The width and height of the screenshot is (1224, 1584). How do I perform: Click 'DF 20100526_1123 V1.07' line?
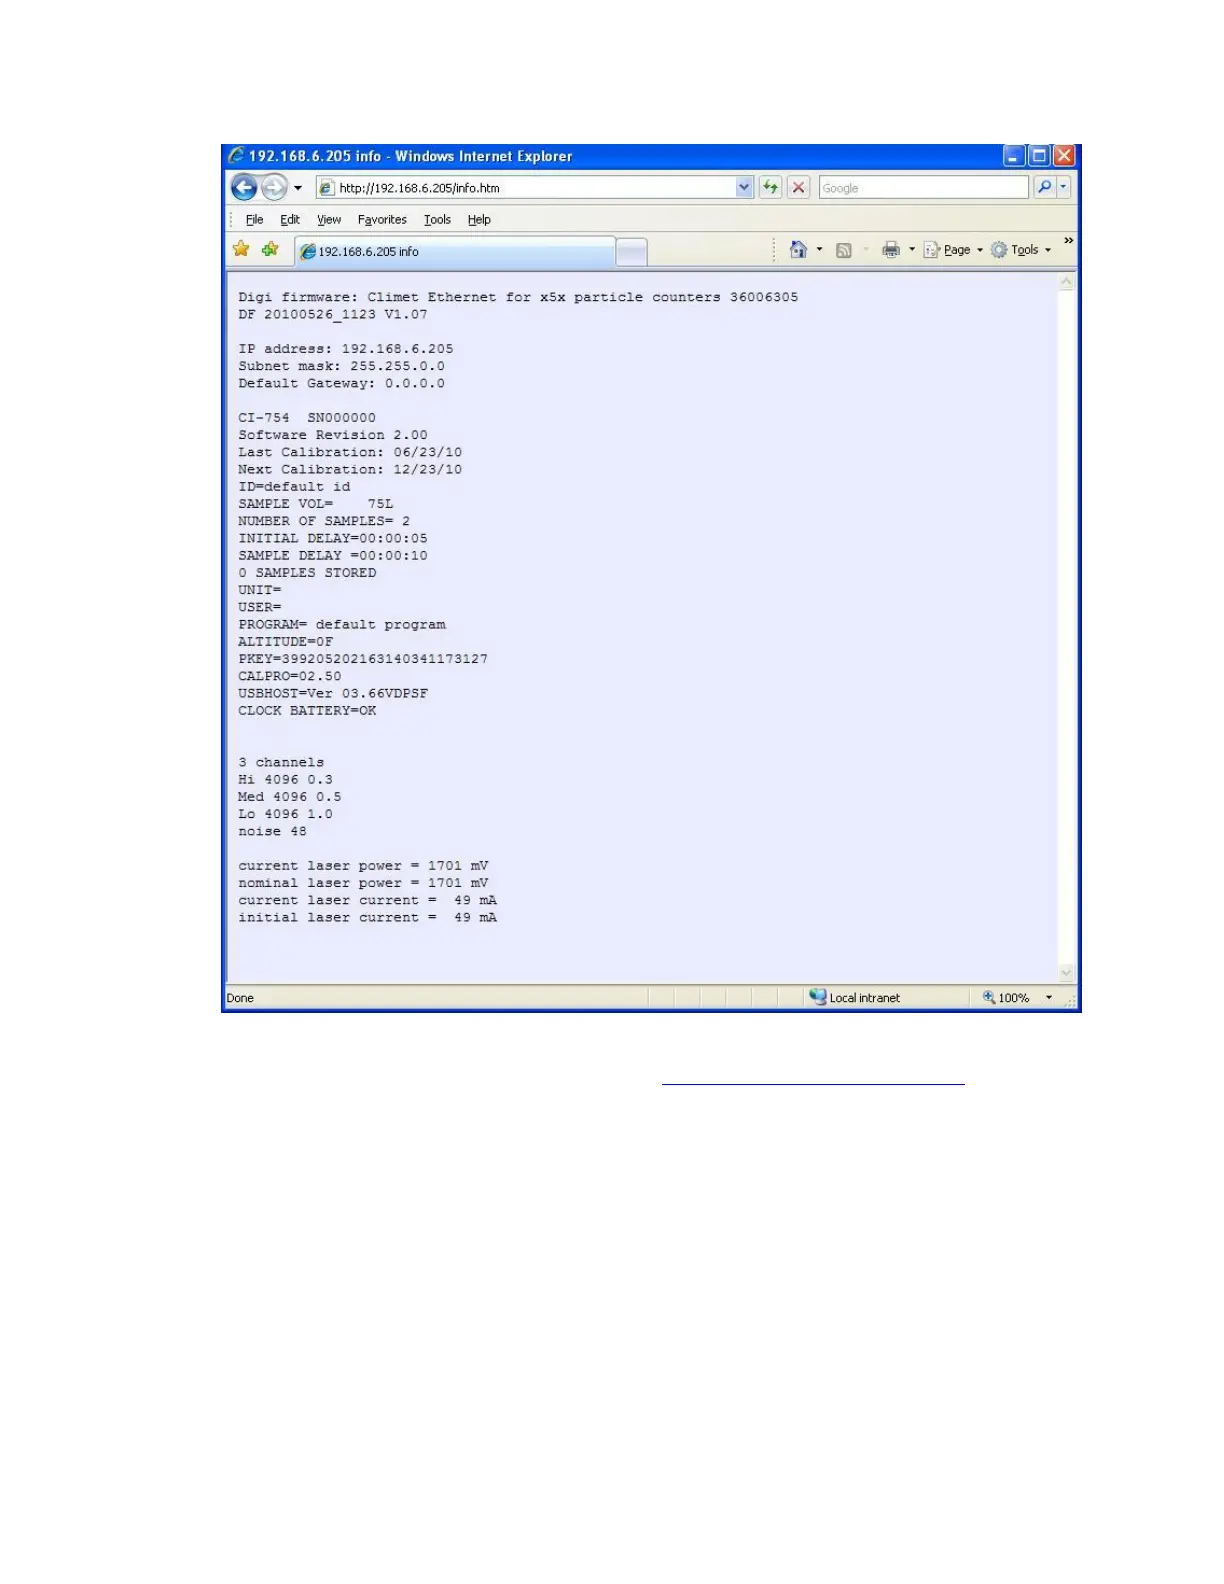pyautogui.click(x=333, y=314)
